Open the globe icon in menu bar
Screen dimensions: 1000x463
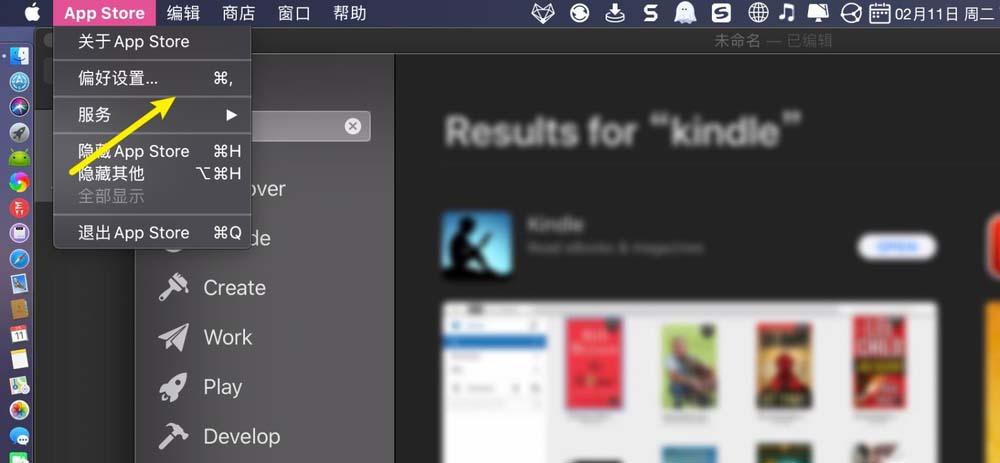pos(758,13)
